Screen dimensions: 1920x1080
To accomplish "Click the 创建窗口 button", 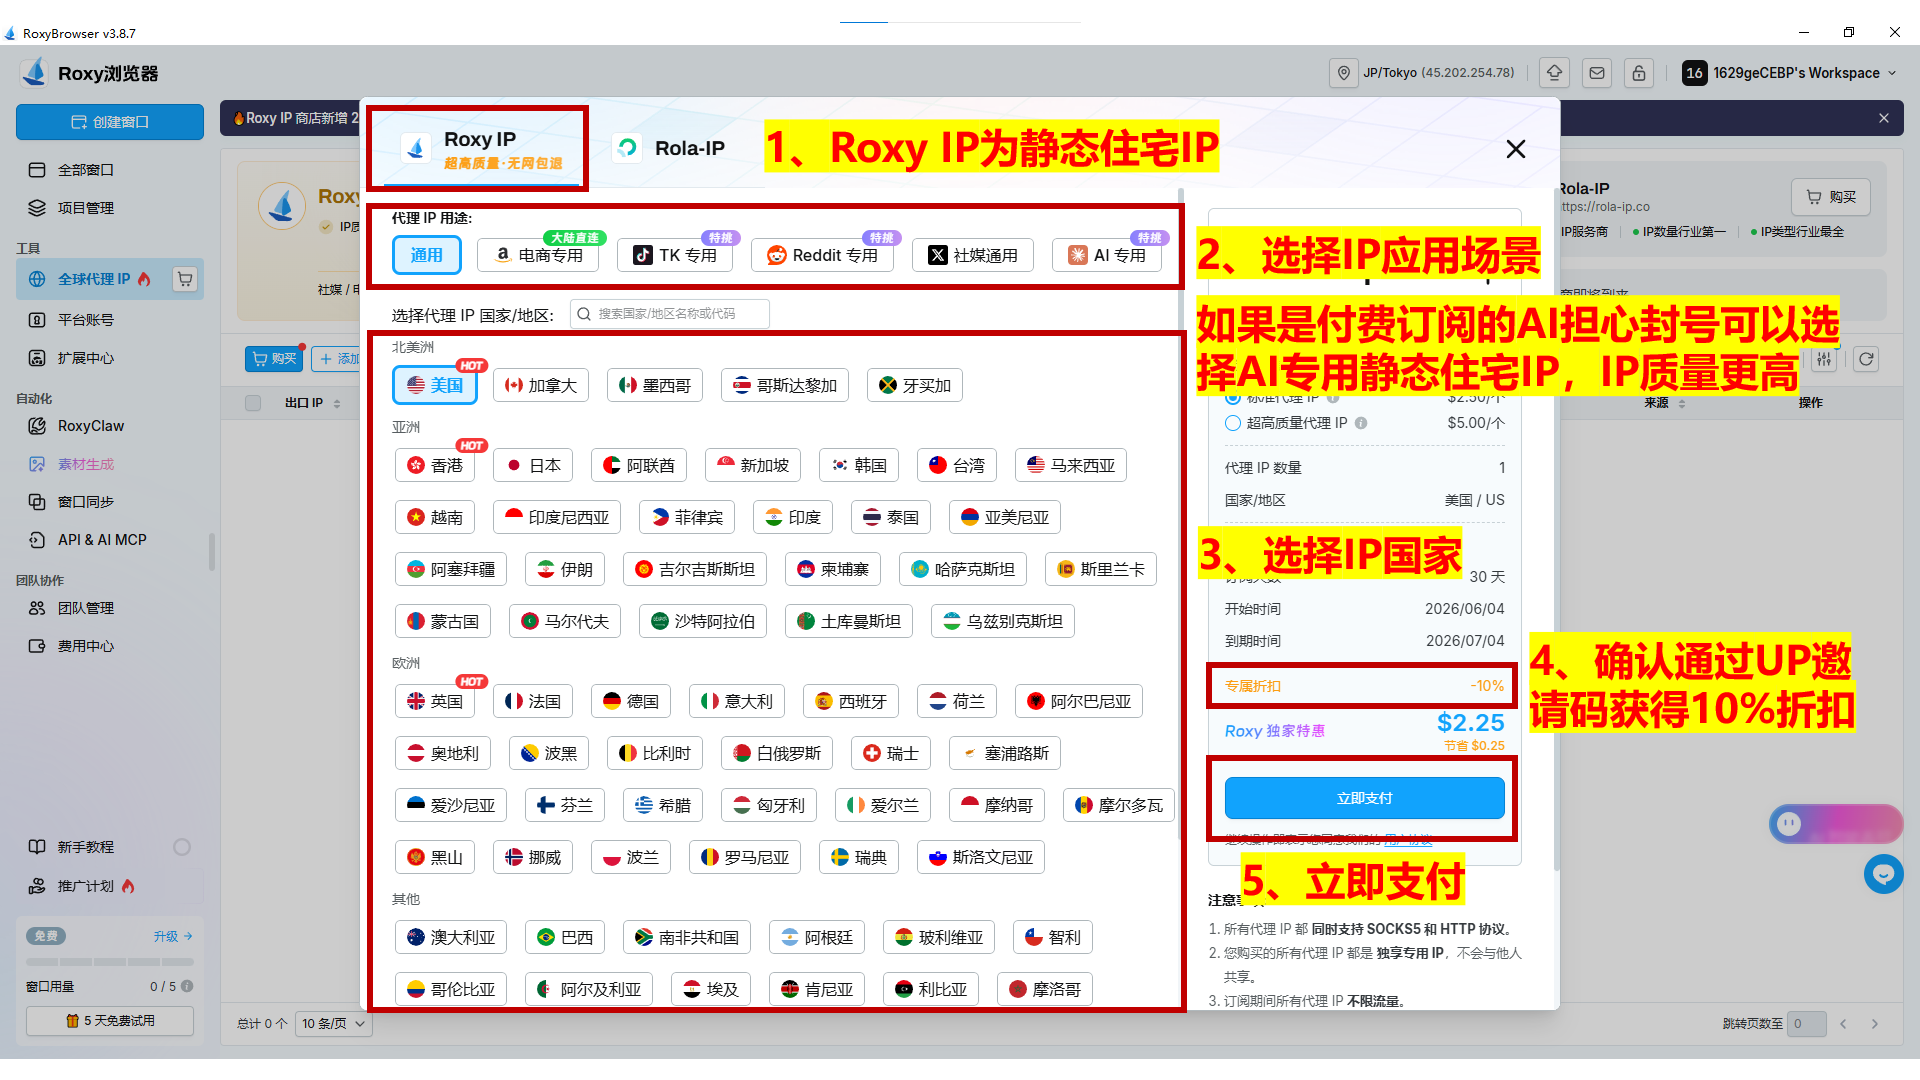I will click(x=110, y=122).
